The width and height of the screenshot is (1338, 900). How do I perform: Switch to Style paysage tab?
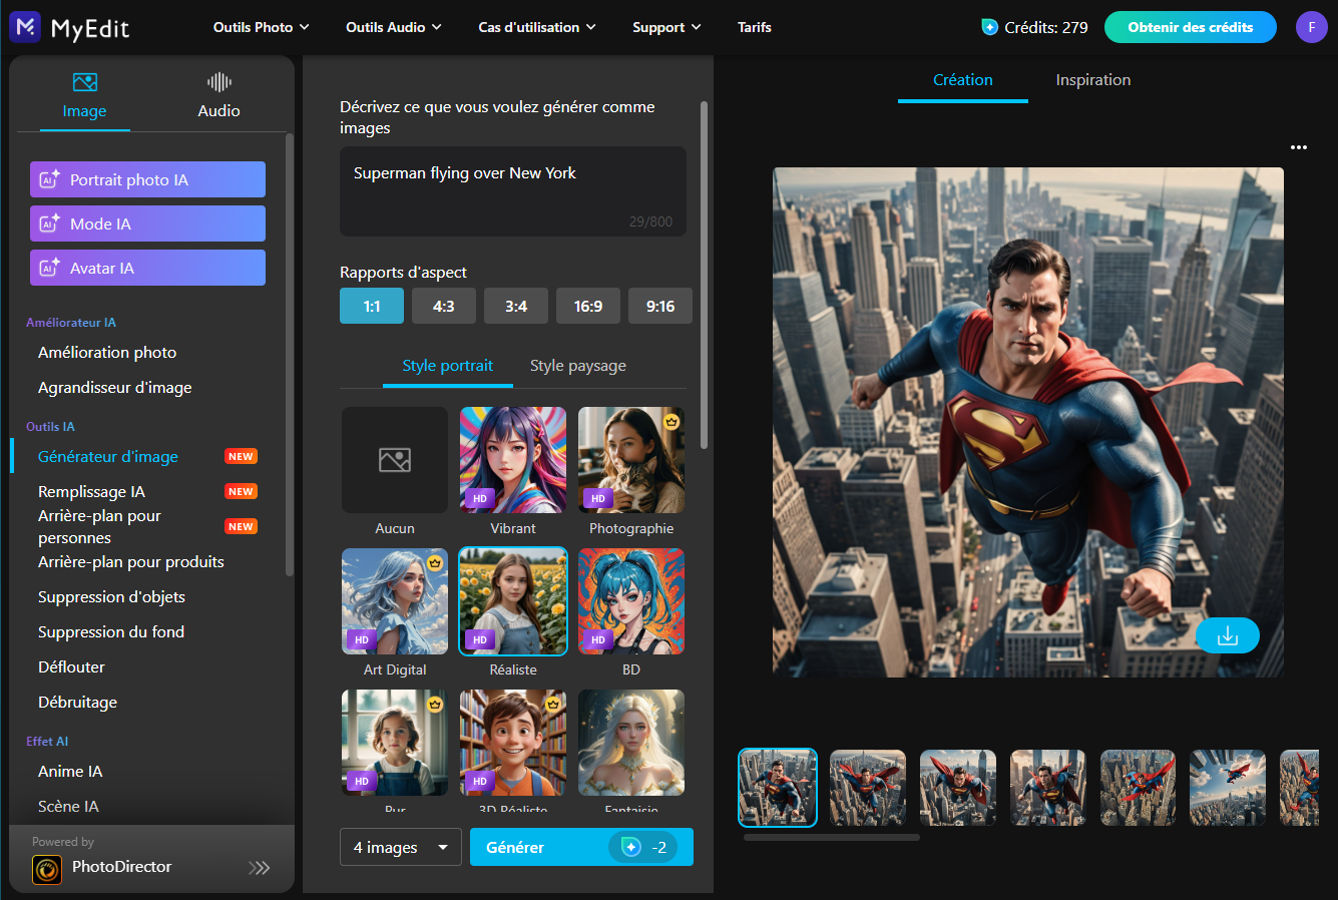(578, 366)
